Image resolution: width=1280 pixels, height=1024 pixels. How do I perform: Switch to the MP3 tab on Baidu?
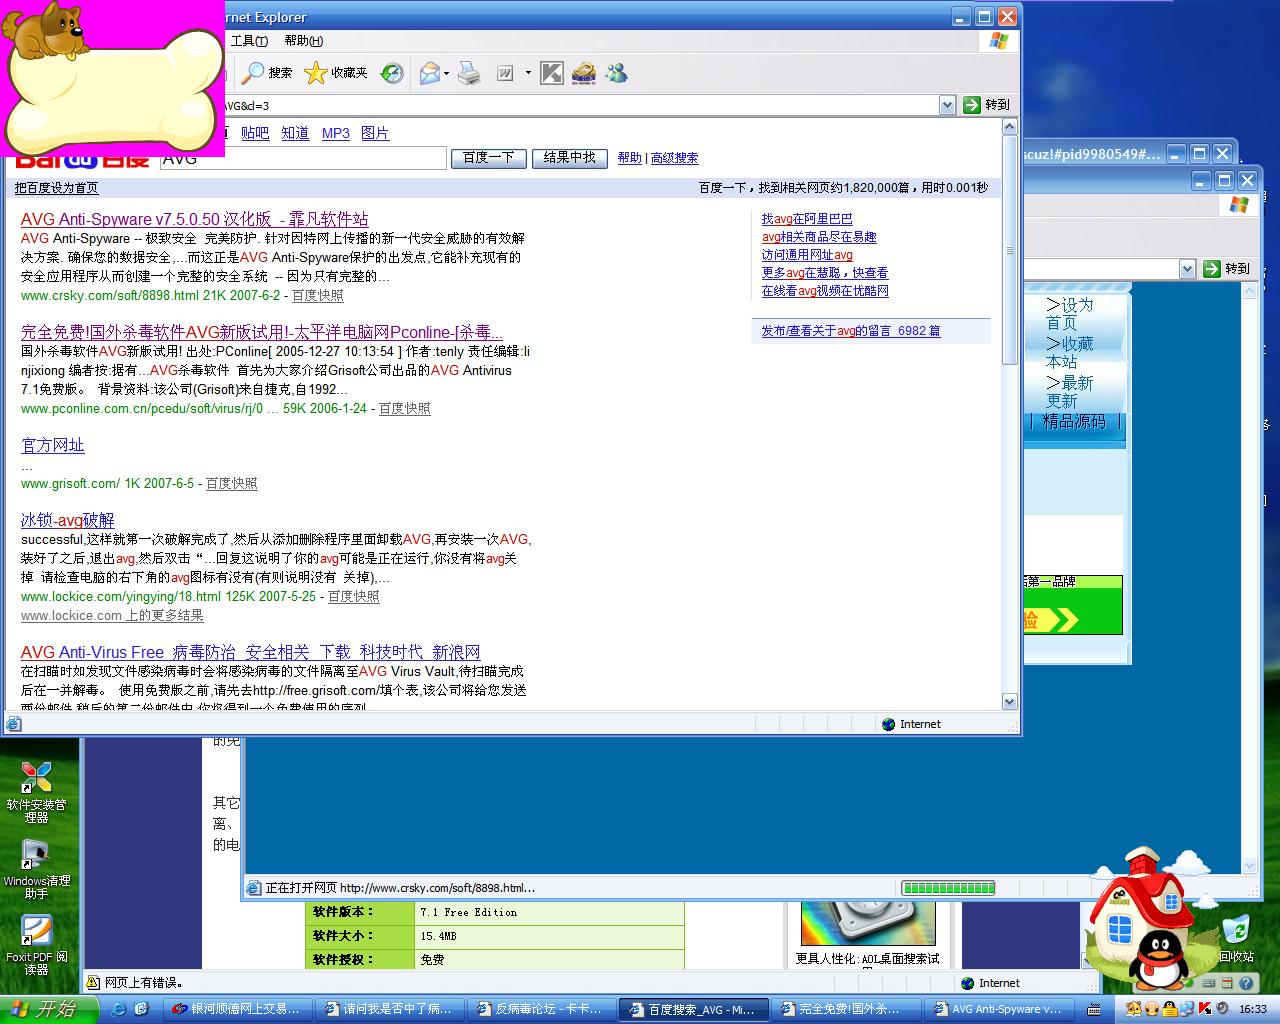click(x=336, y=133)
